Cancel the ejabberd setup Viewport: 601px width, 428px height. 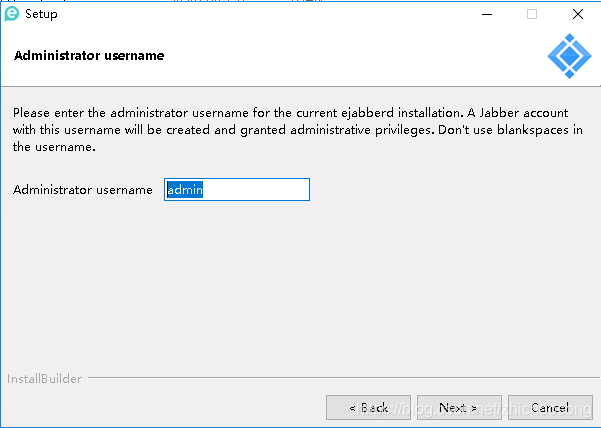[550, 407]
